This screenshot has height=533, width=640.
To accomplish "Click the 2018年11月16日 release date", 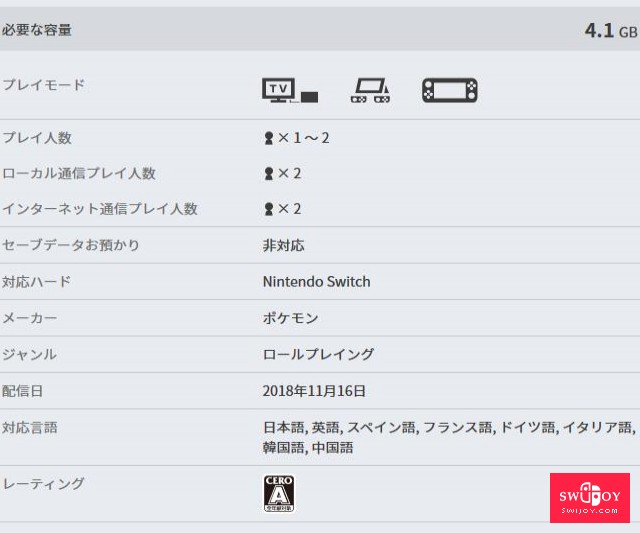I will 314,391.
